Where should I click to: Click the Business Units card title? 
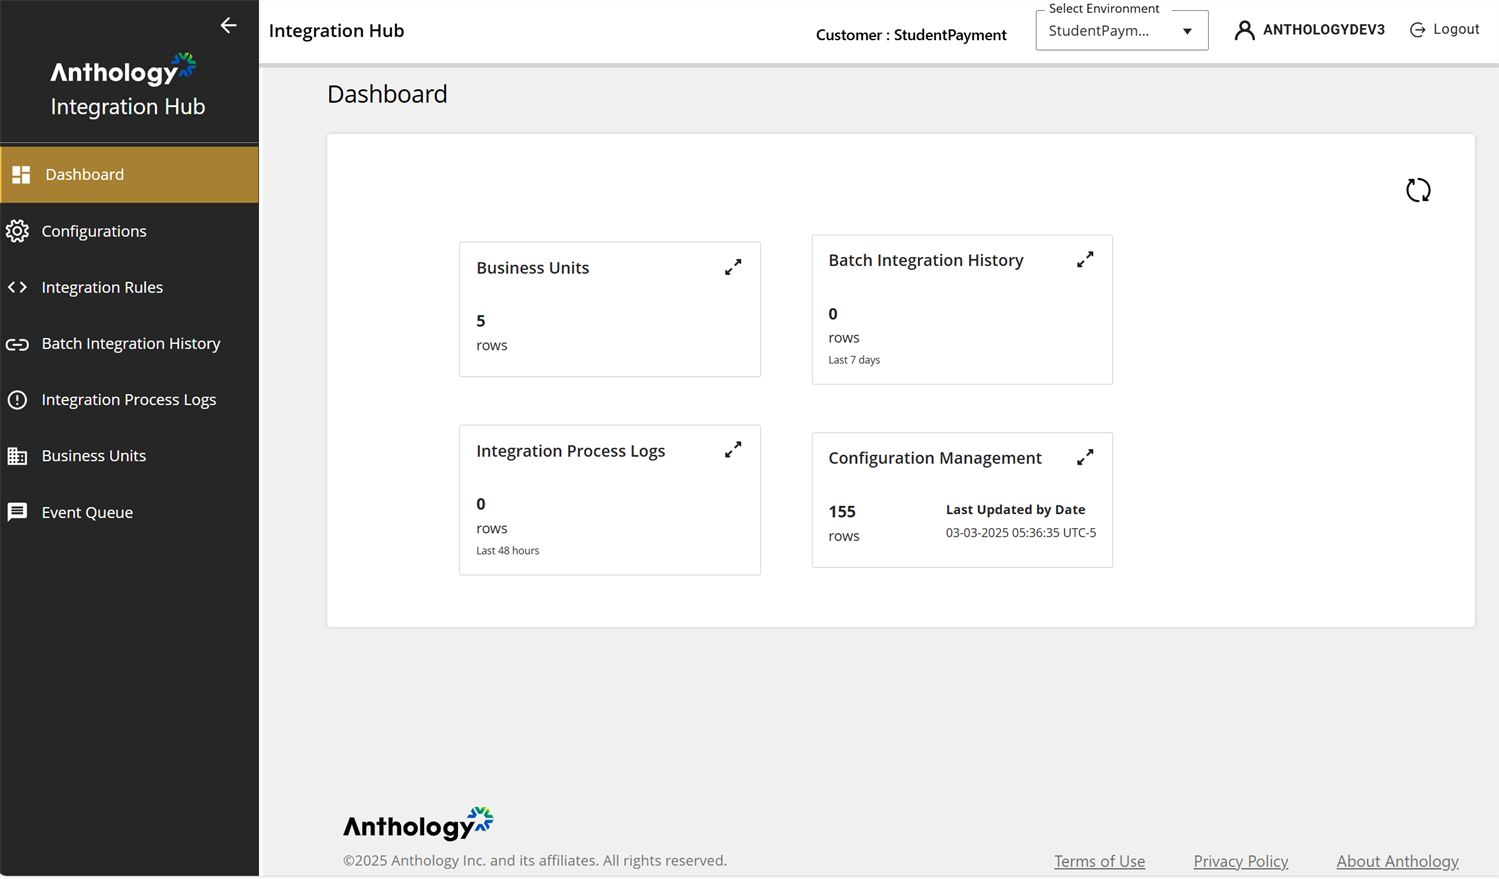532,268
